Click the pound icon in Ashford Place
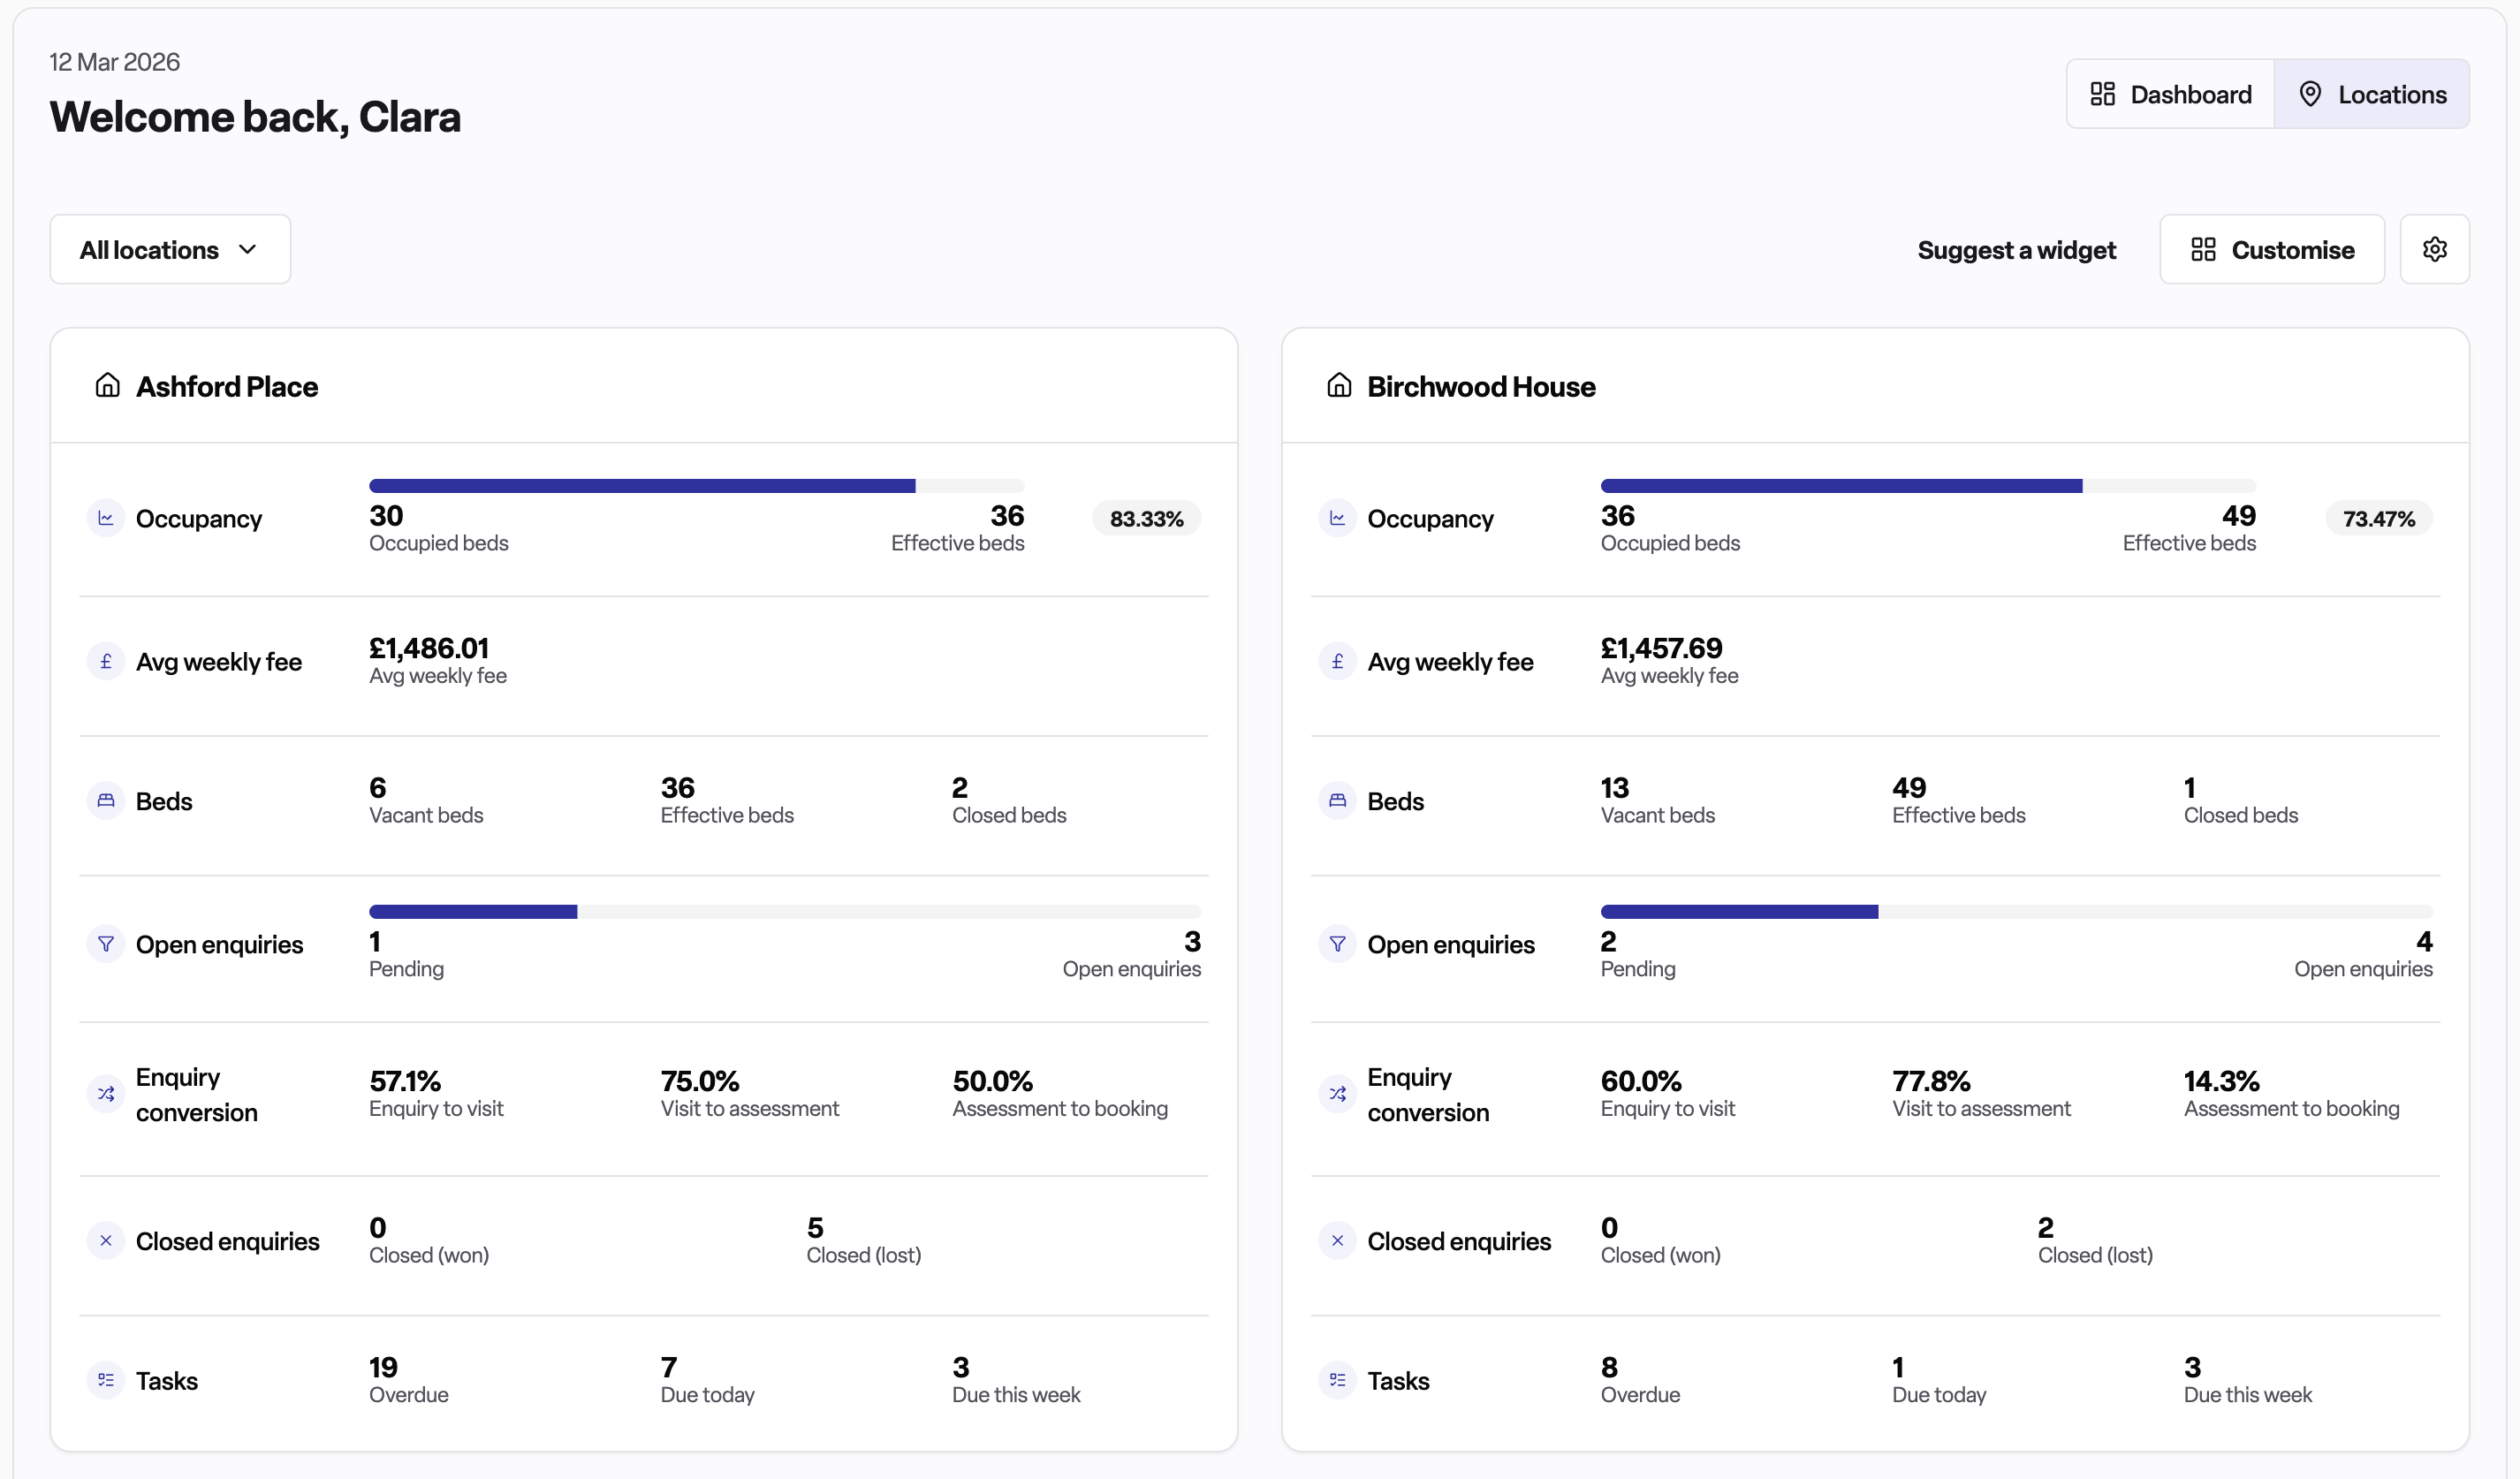 pyautogui.click(x=106, y=661)
